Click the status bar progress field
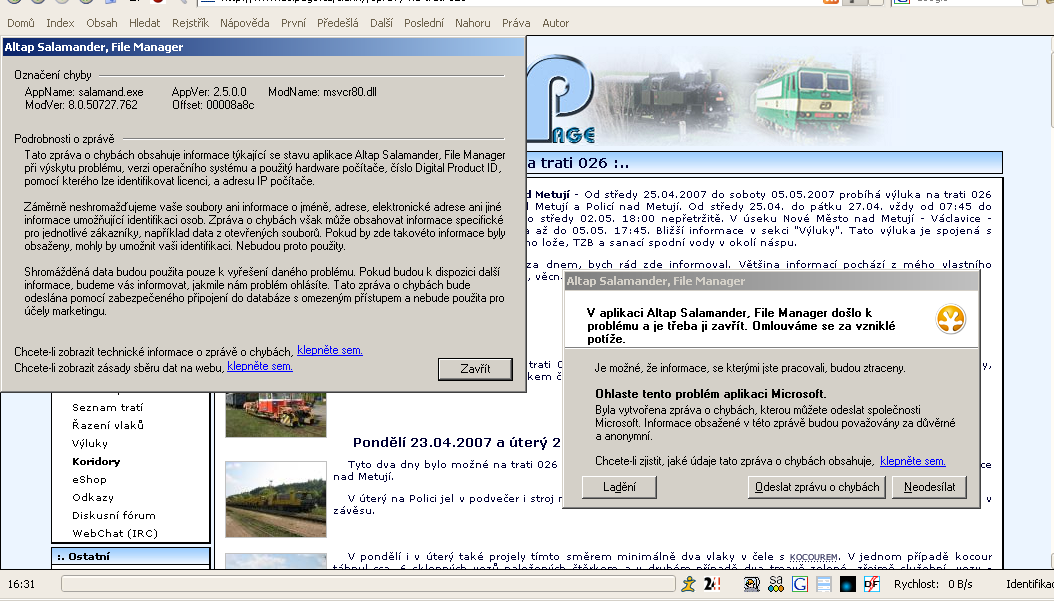The height and width of the screenshot is (601, 1054). [368, 584]
